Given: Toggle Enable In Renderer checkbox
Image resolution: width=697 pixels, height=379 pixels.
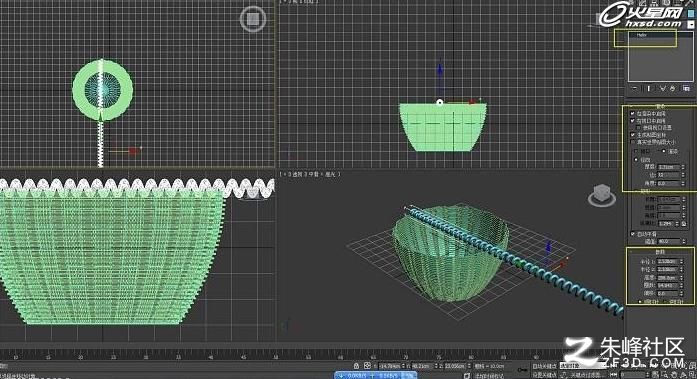Looking at the screenshot, I should 633,114.
